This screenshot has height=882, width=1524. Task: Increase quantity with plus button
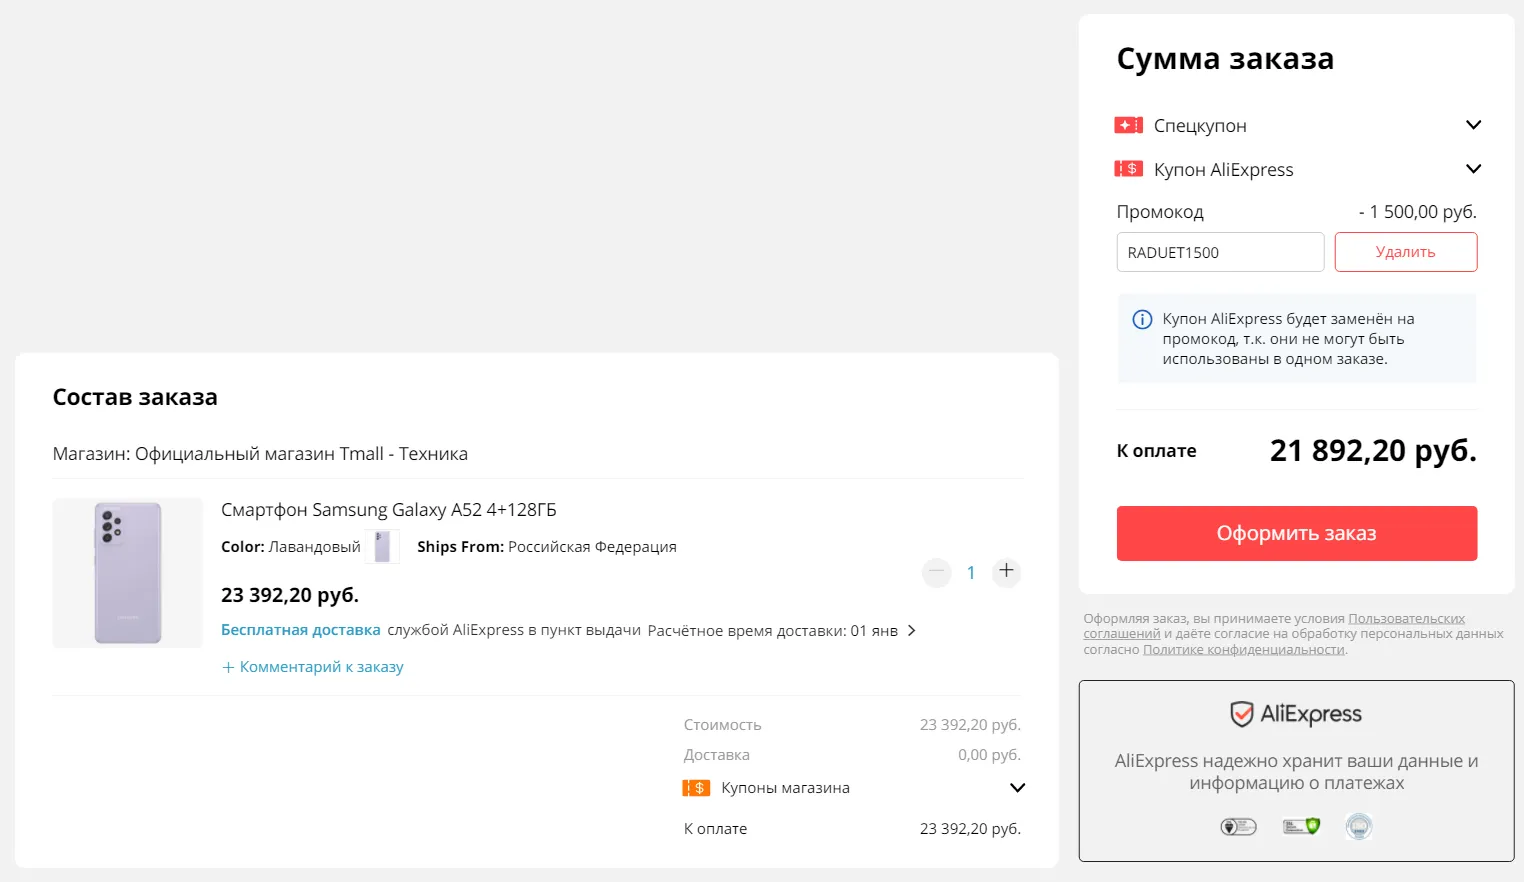pos(1006,572)
